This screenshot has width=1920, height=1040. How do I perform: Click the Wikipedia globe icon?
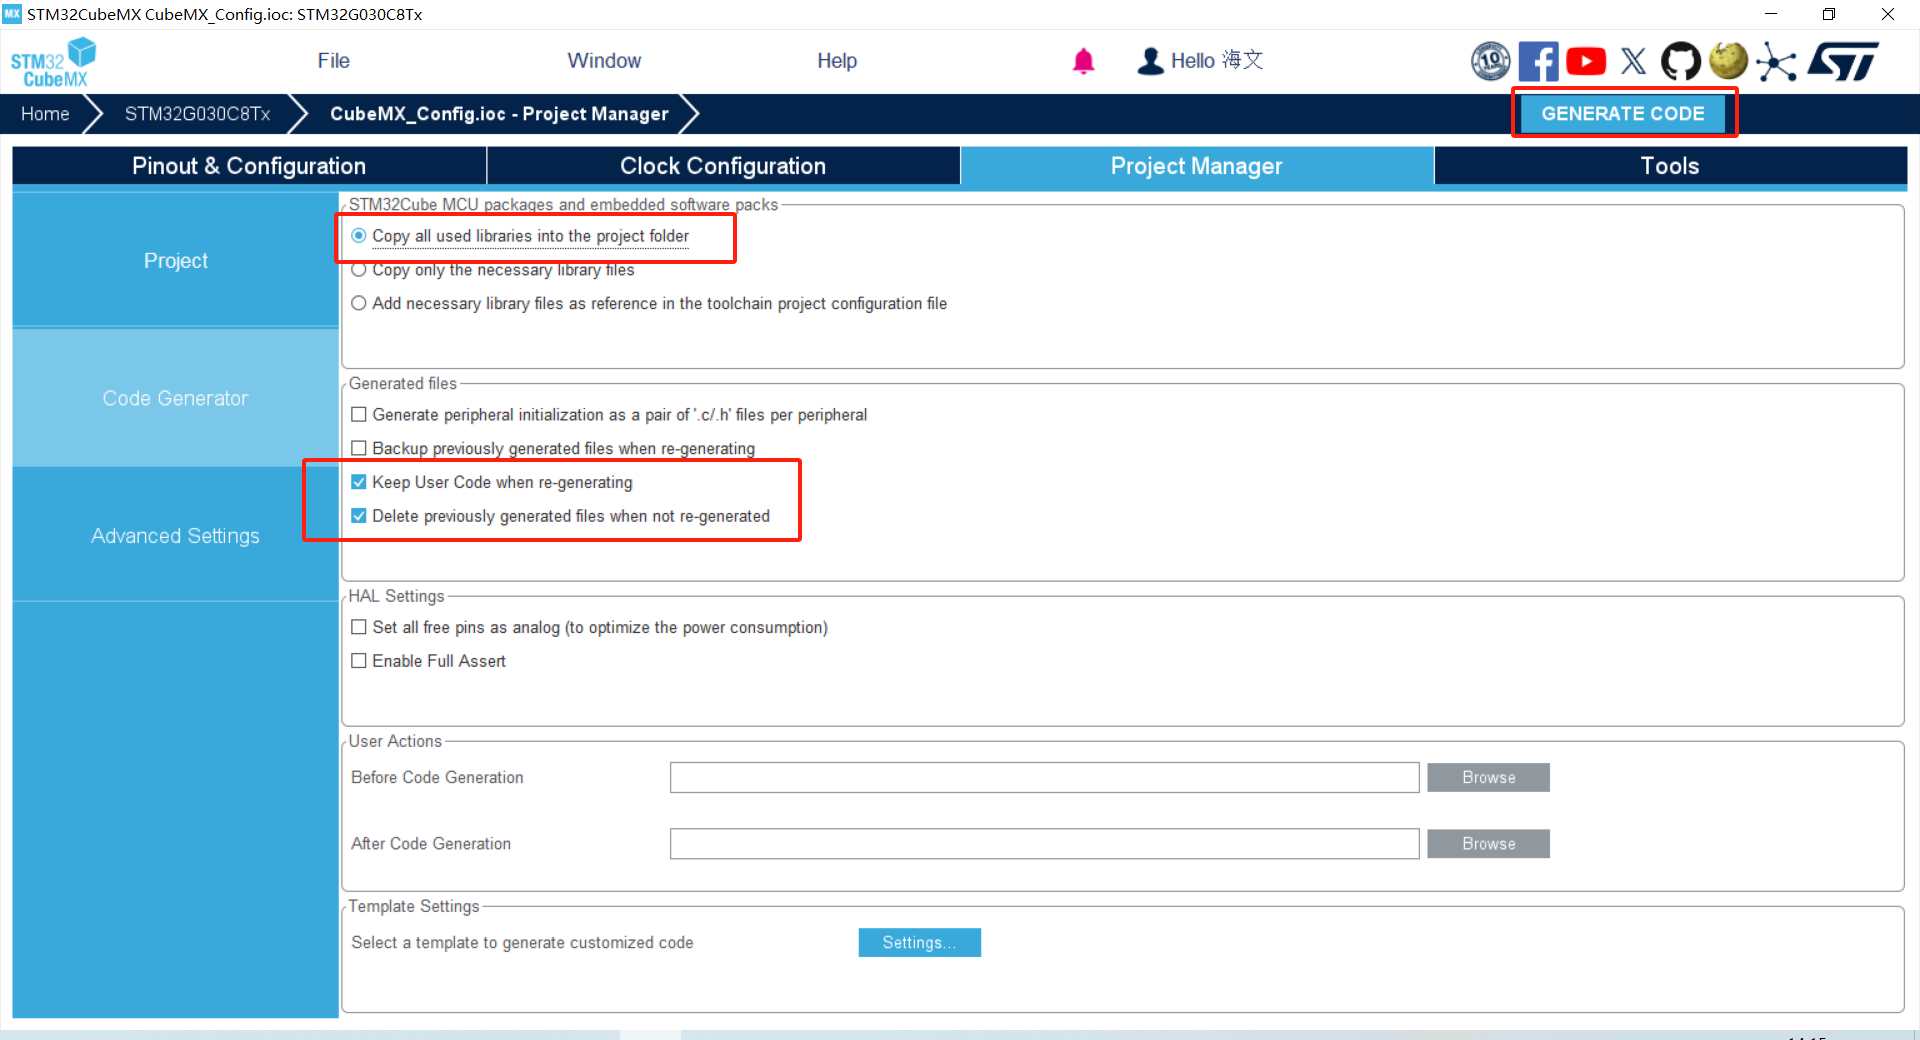click(1728, 61)
